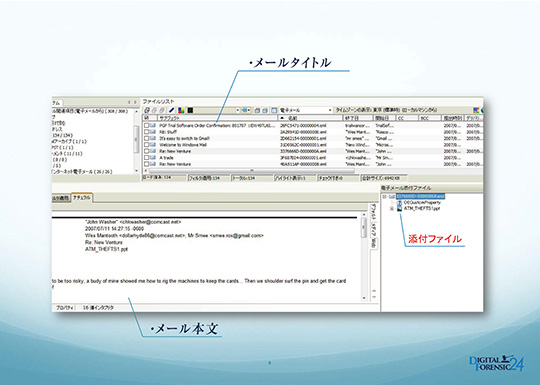
Task: Click the table layout icon before 電子メール dropdown
Action: click(x=274, y=110)
